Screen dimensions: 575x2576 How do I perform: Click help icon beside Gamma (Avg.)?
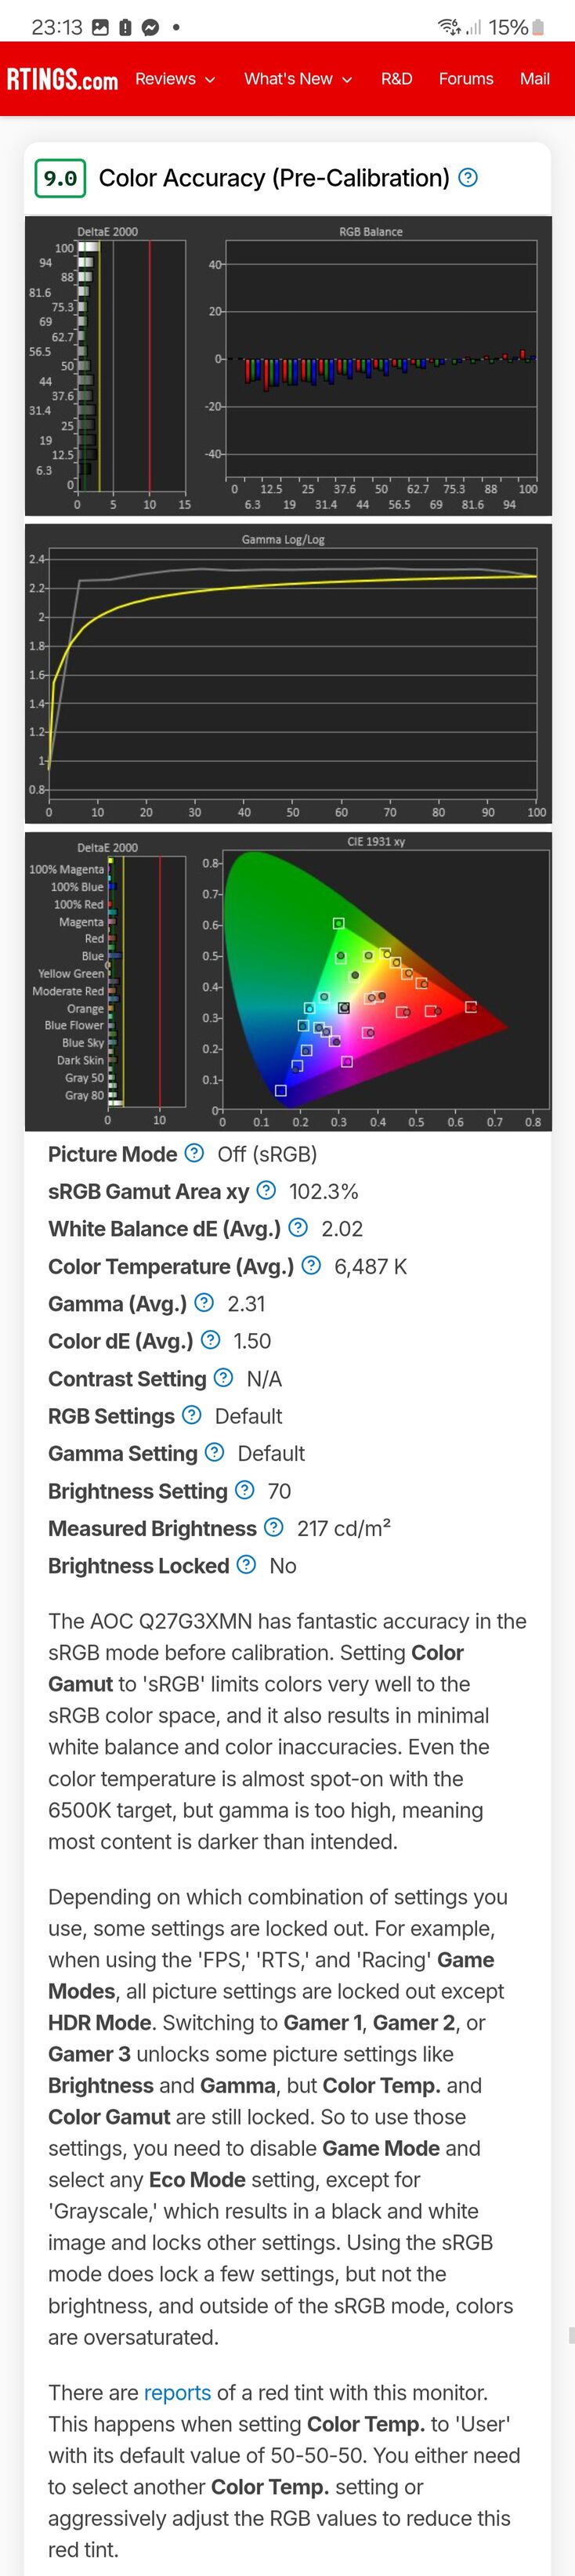(204, 1302)
